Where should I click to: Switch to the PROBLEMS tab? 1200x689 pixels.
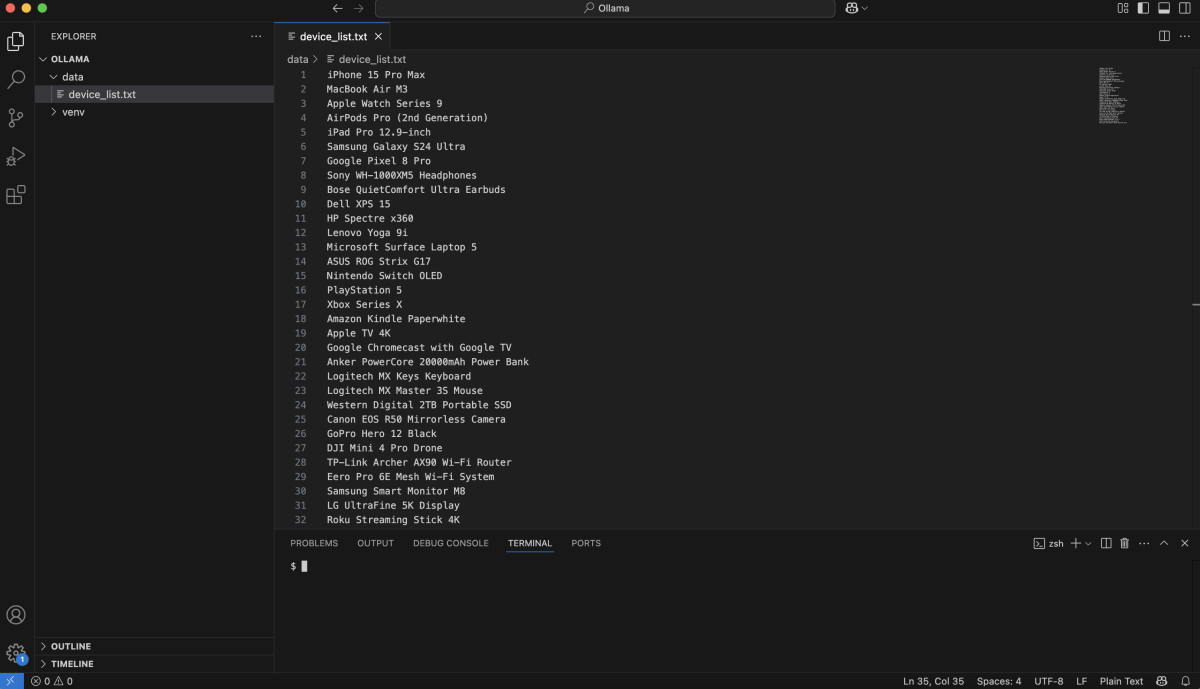point(314,543)
